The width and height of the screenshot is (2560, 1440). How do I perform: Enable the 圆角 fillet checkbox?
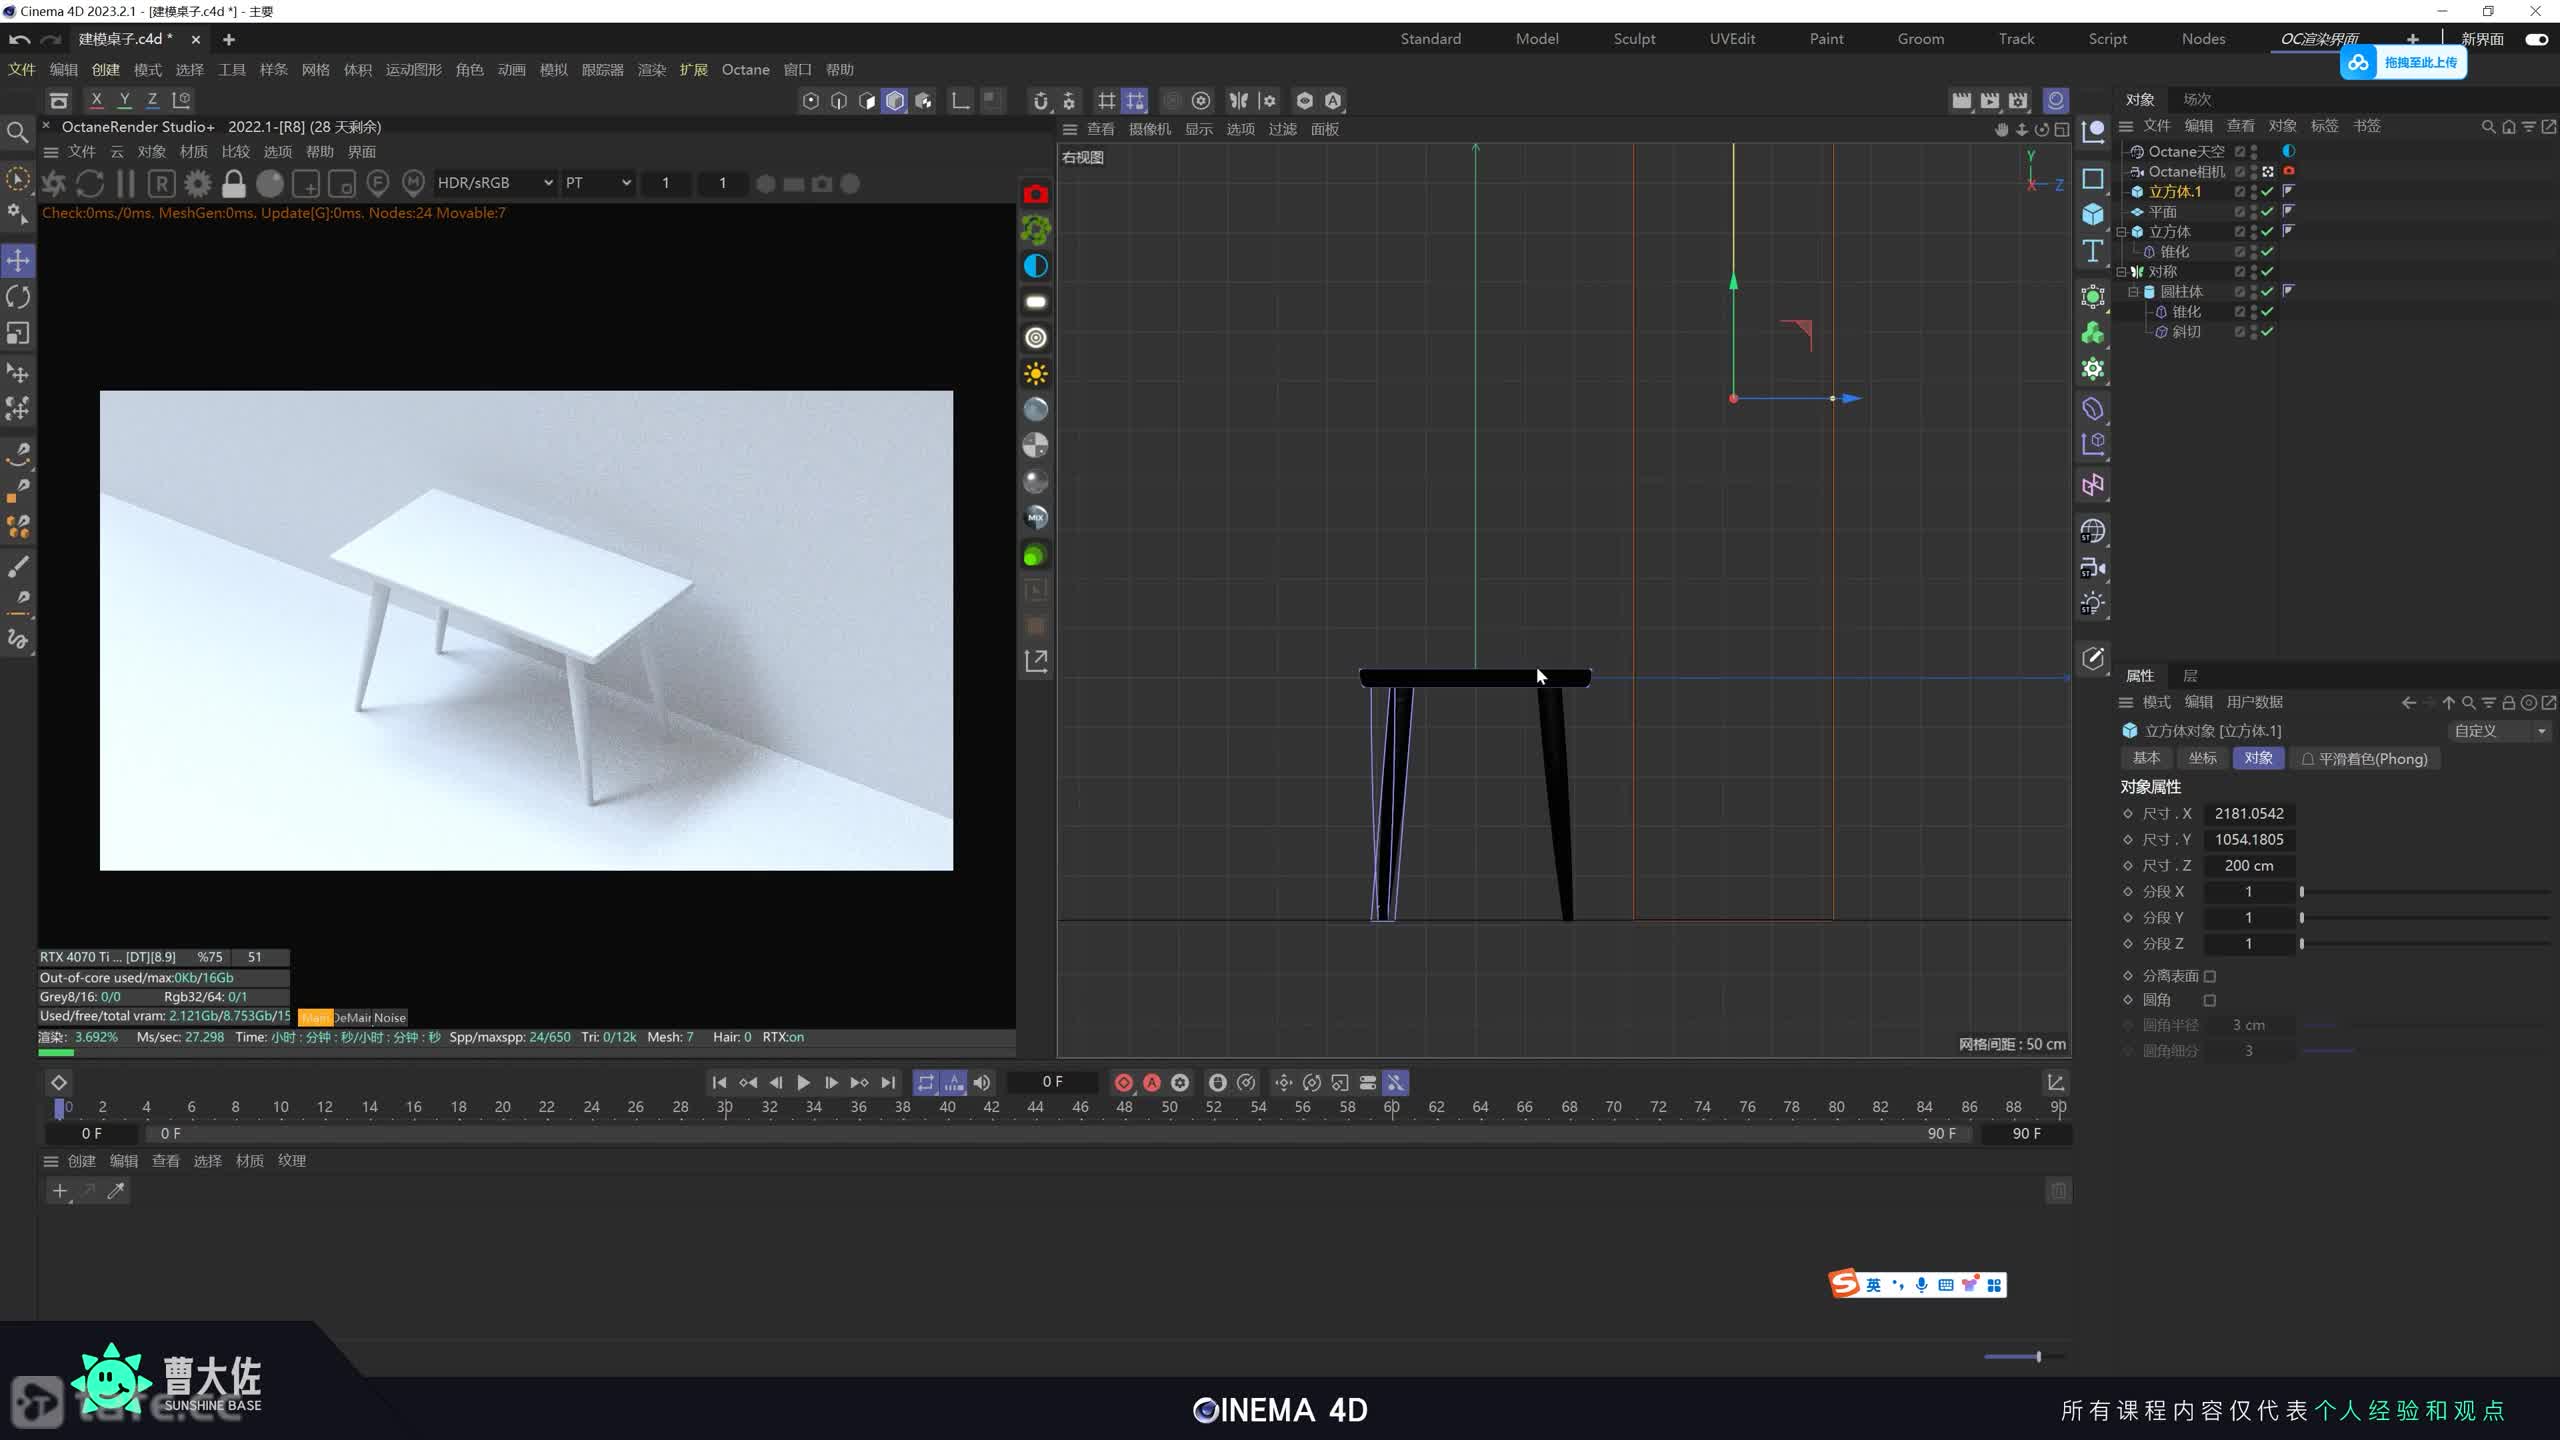[2210, 1000]
